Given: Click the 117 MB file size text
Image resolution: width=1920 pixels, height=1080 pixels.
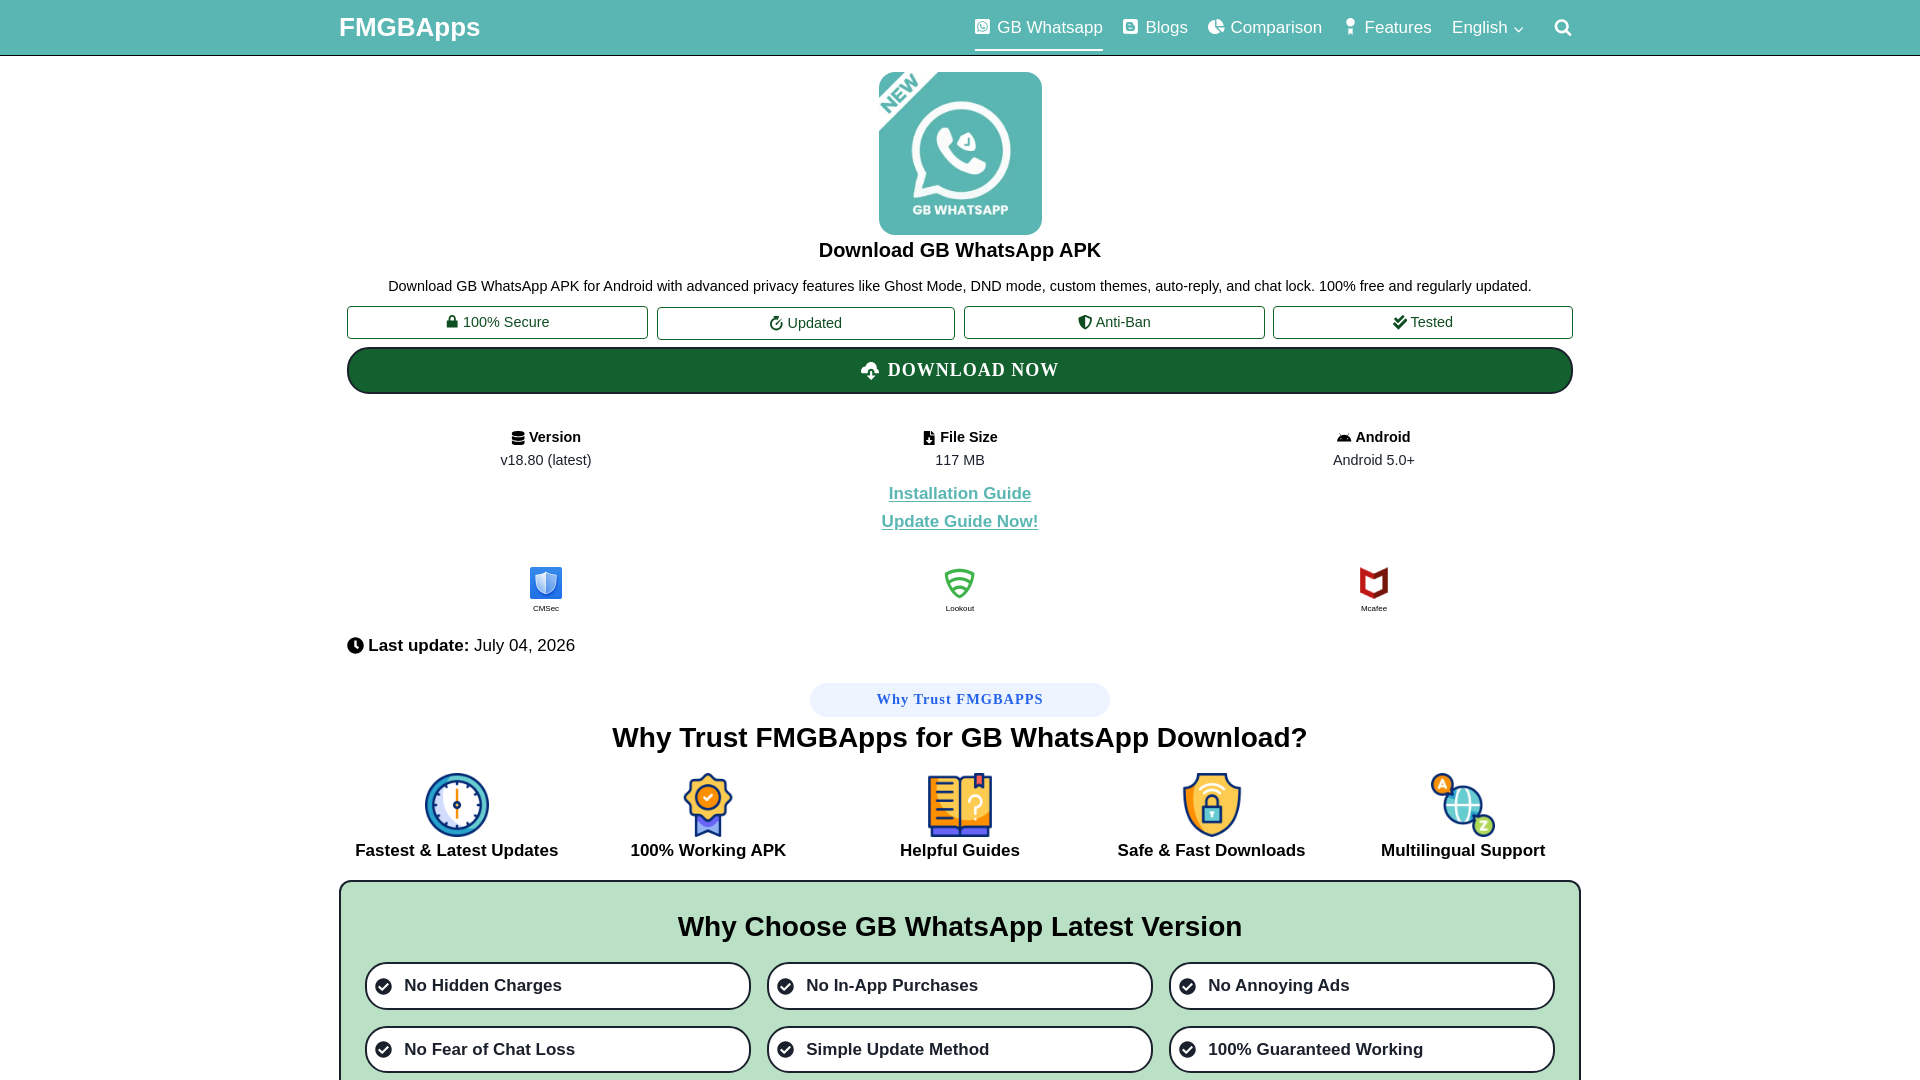Looking at the screenshot, I should pos(960,461).
